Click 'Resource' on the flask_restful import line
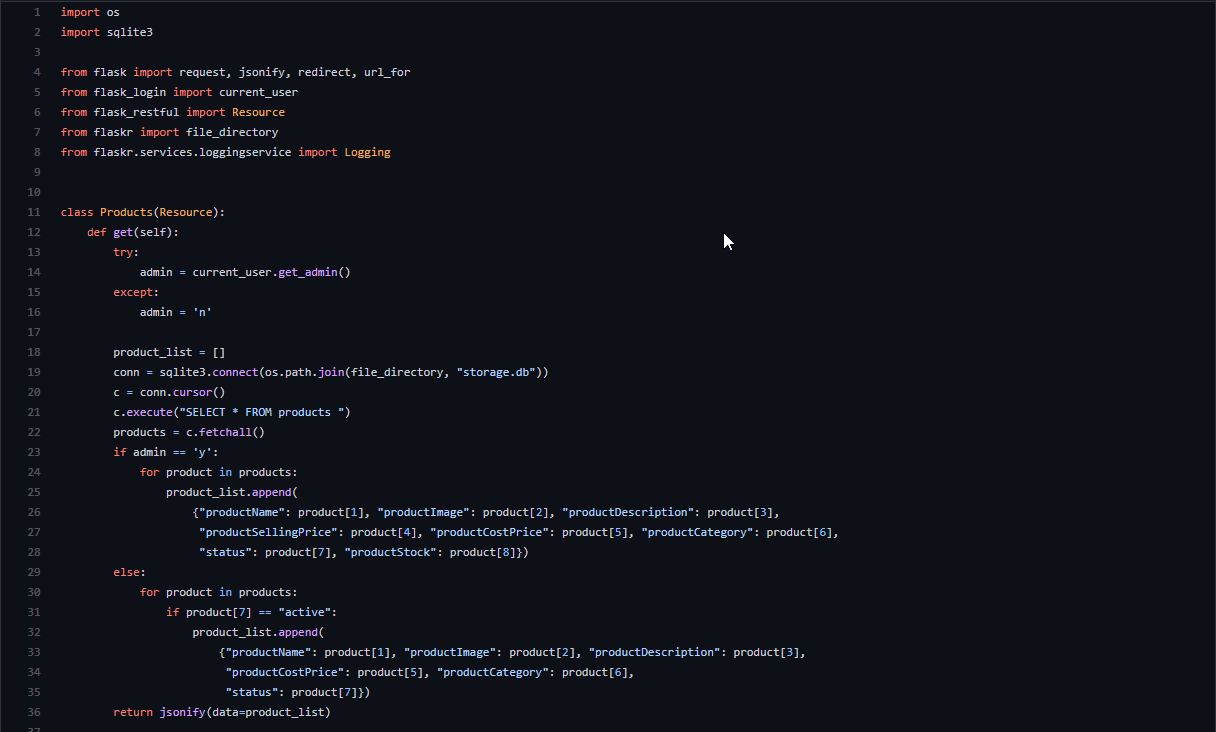Image resolution: width=1216 pixels, height=732 pixels. point(259,112)
